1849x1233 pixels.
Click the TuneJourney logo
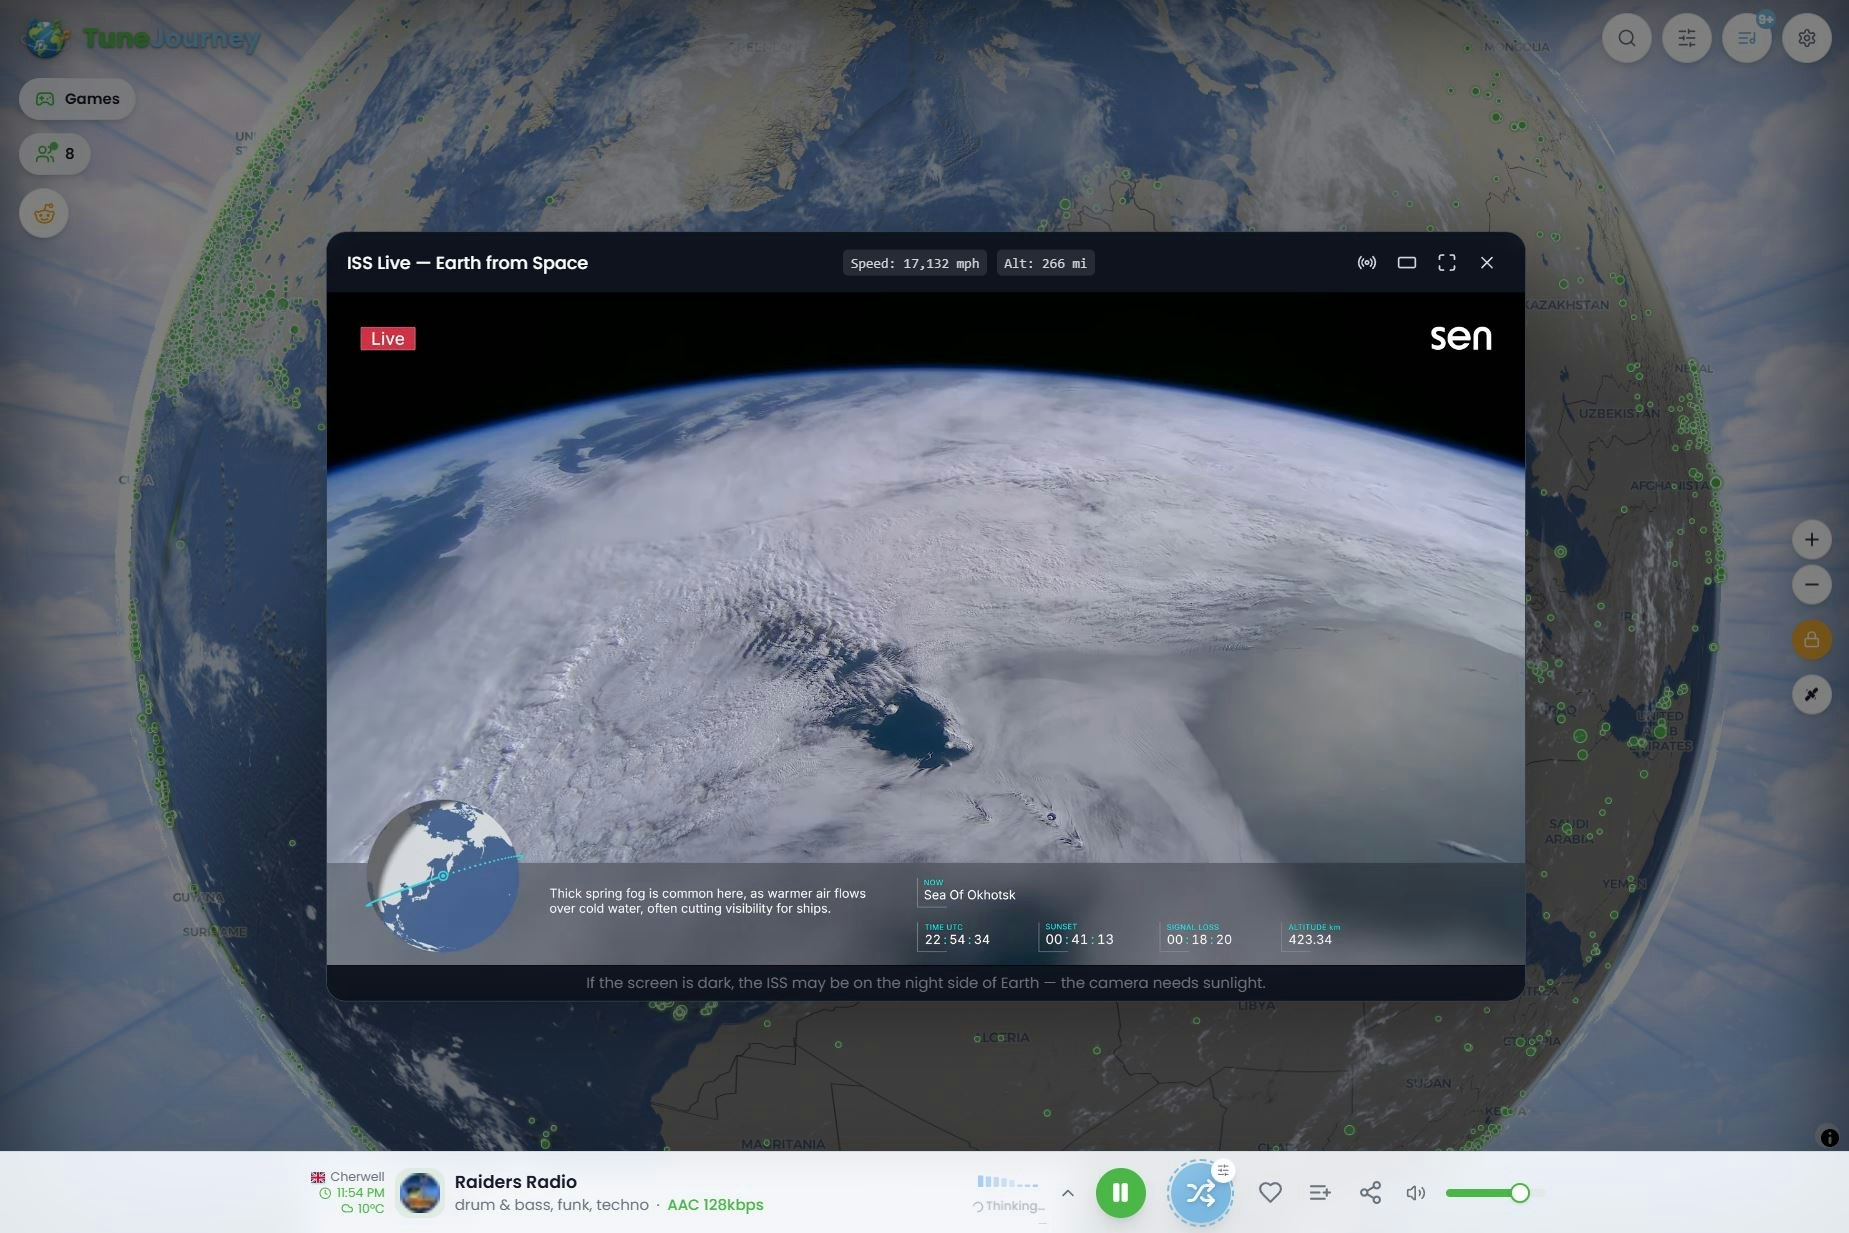142,38
